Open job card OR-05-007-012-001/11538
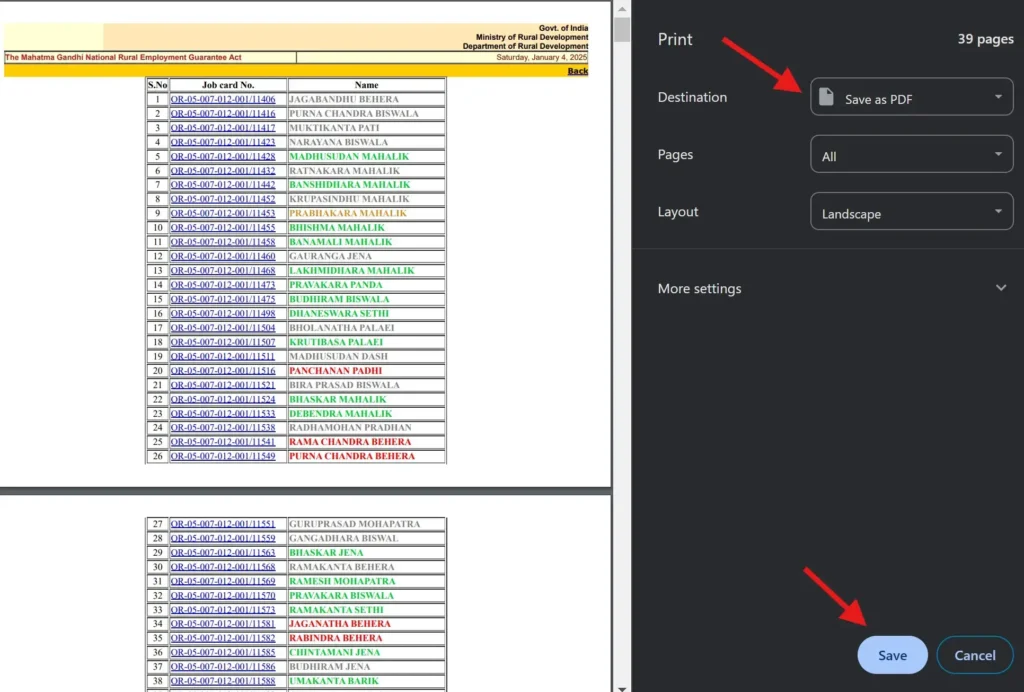1024x692 pixels. click(223, 428)
